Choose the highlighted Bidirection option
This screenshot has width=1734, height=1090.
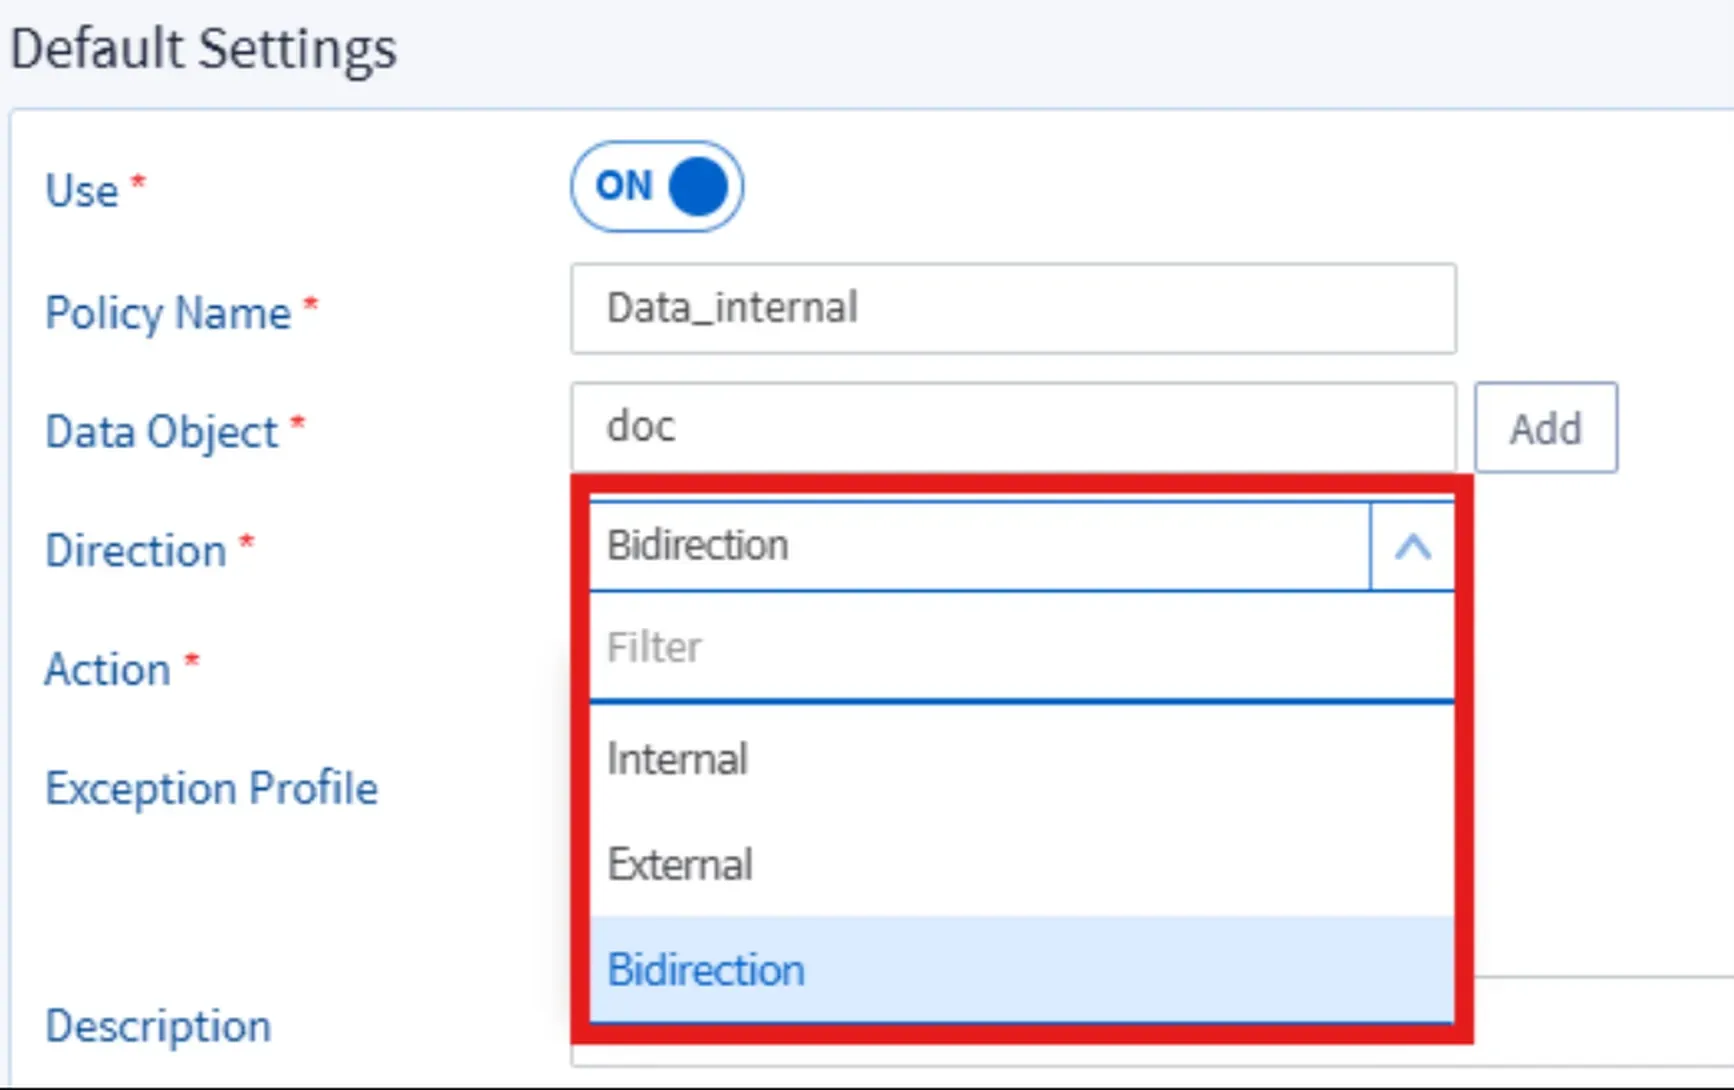[x=1022, y=970]
